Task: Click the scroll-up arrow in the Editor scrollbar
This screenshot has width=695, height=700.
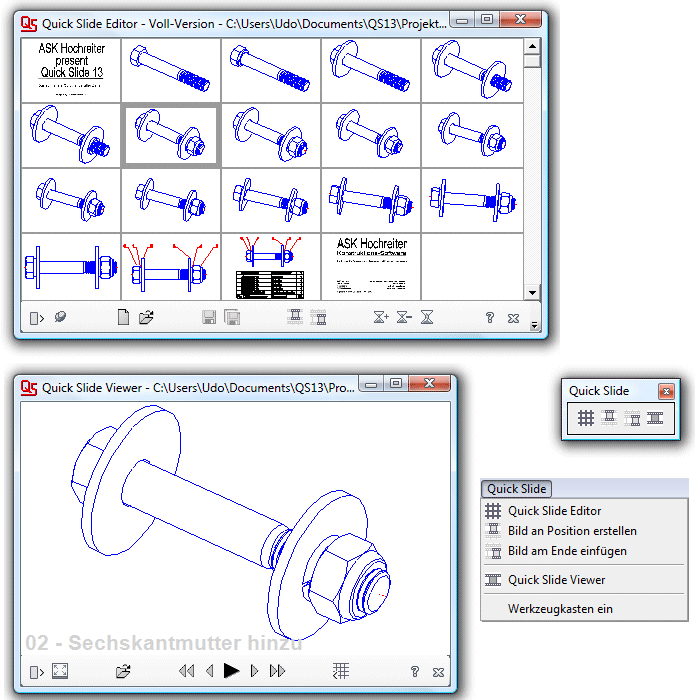Action: click(x=532, y=46)
